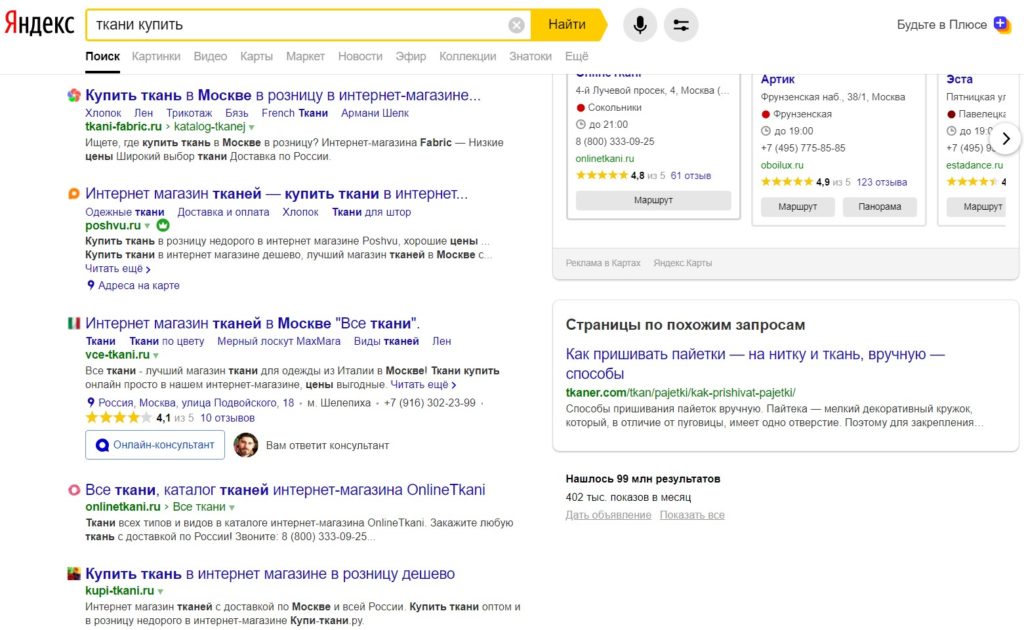Click the Yandex Plus icon
Viewport: 1024px width, 630px height.
1001,24
